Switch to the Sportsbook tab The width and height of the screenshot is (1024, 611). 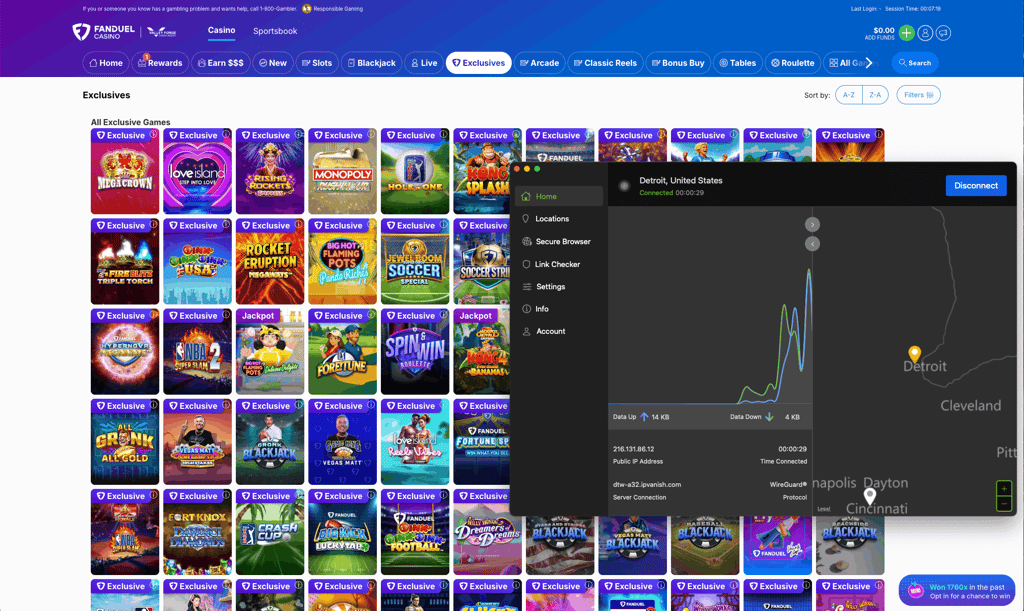[x=275, y=31]
